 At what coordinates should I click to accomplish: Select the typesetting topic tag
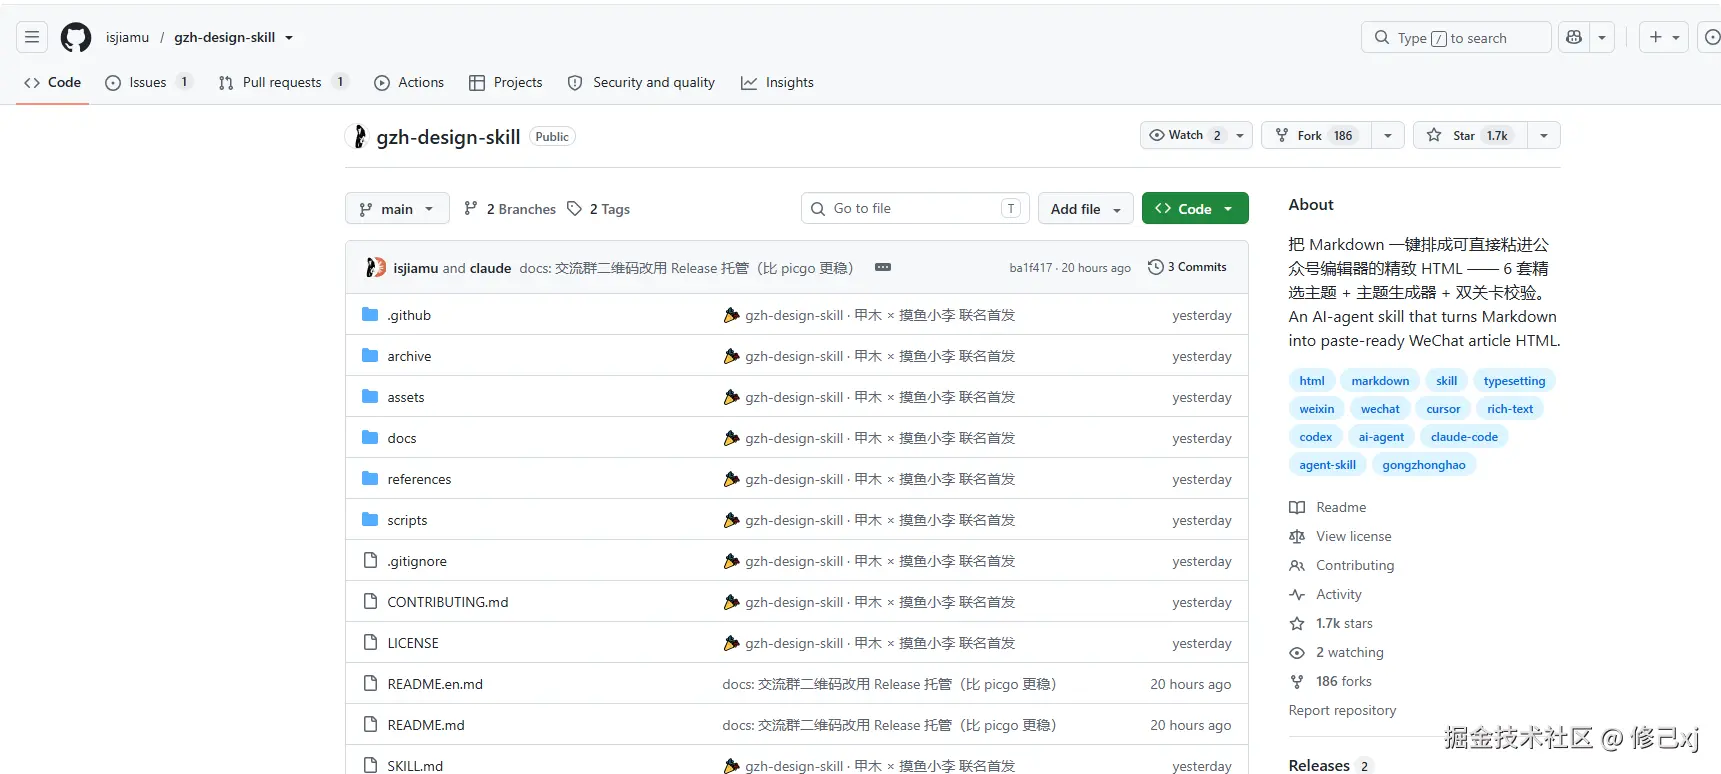(1514, 381)
